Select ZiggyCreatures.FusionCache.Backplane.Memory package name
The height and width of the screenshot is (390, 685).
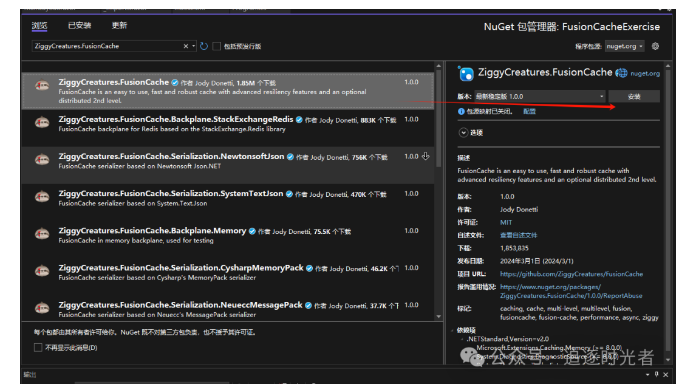152,231
